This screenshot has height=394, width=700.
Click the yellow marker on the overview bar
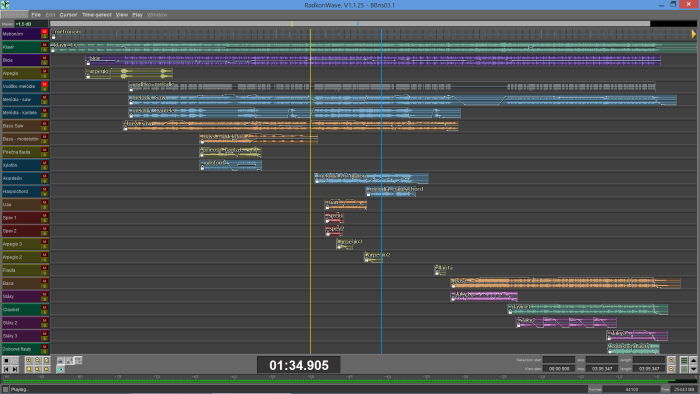292,24
